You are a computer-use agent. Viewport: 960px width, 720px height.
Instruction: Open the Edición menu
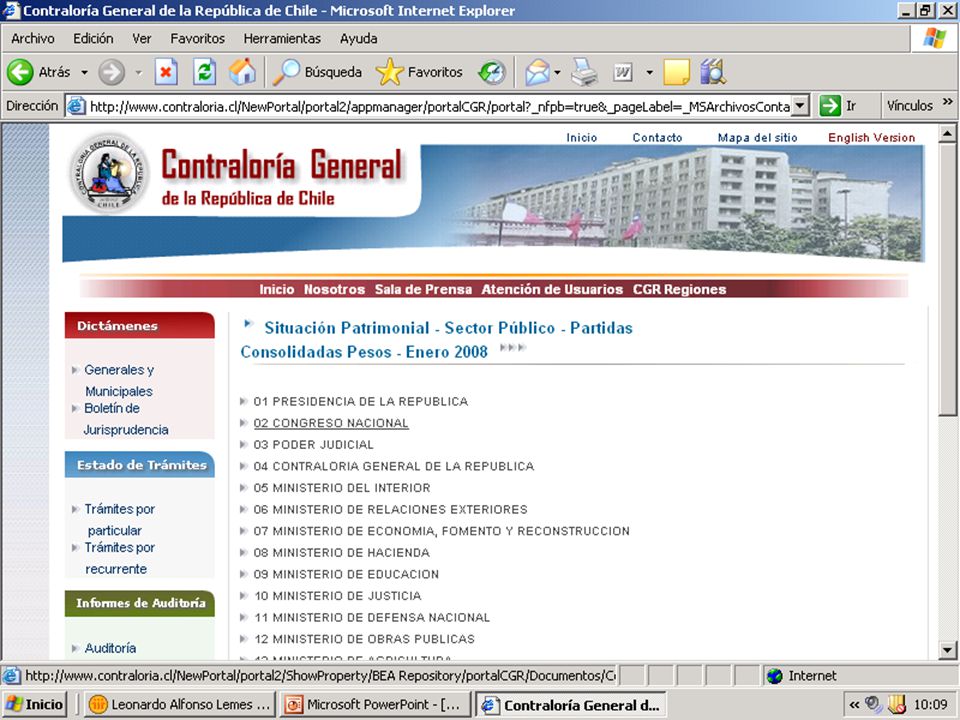click(x=93, y=39)
